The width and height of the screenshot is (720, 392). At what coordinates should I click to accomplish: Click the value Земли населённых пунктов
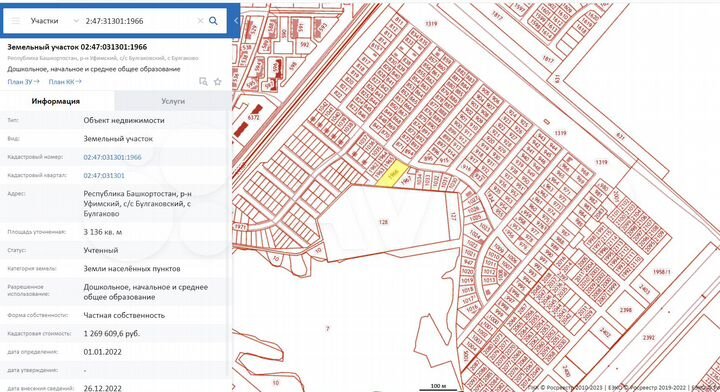coord(132,269)
